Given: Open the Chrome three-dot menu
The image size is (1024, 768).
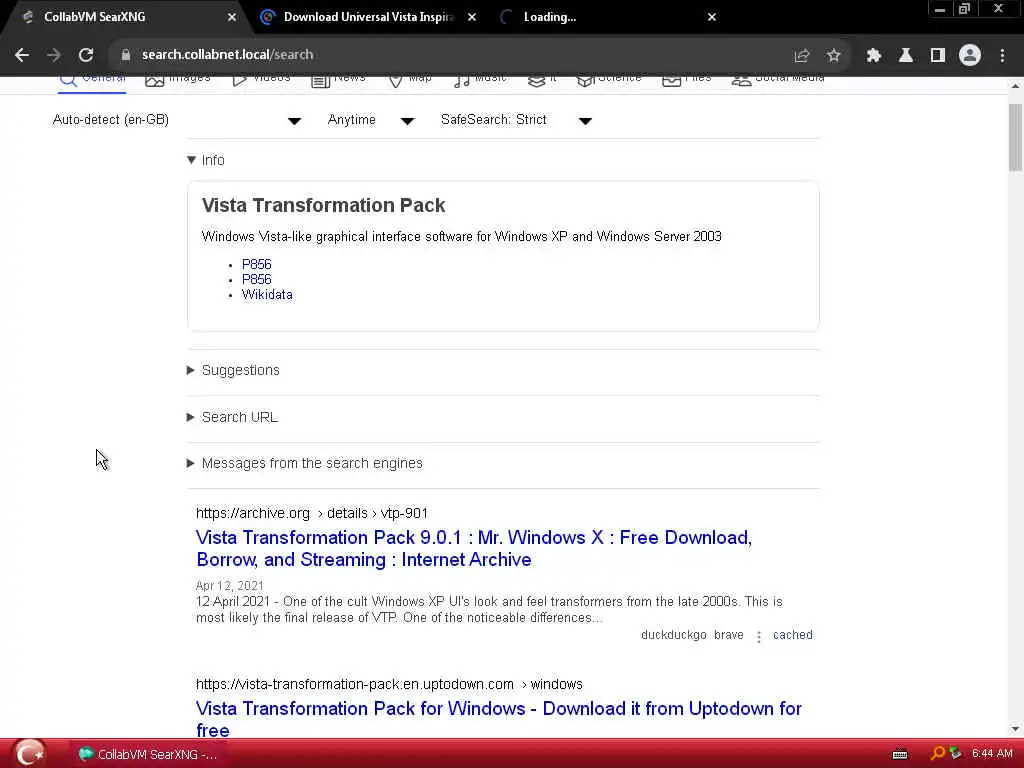Looking at the screenshot, I should 1002,56.
